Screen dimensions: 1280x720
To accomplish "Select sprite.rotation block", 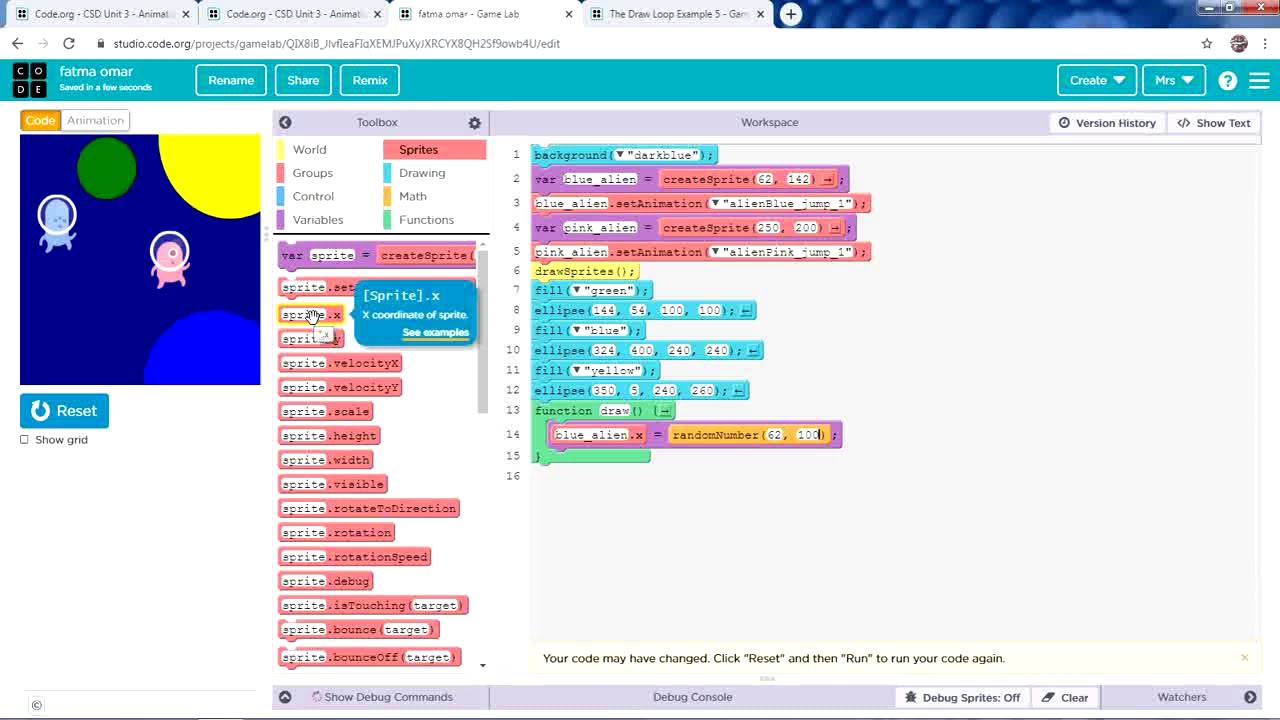I will [336, 532].
